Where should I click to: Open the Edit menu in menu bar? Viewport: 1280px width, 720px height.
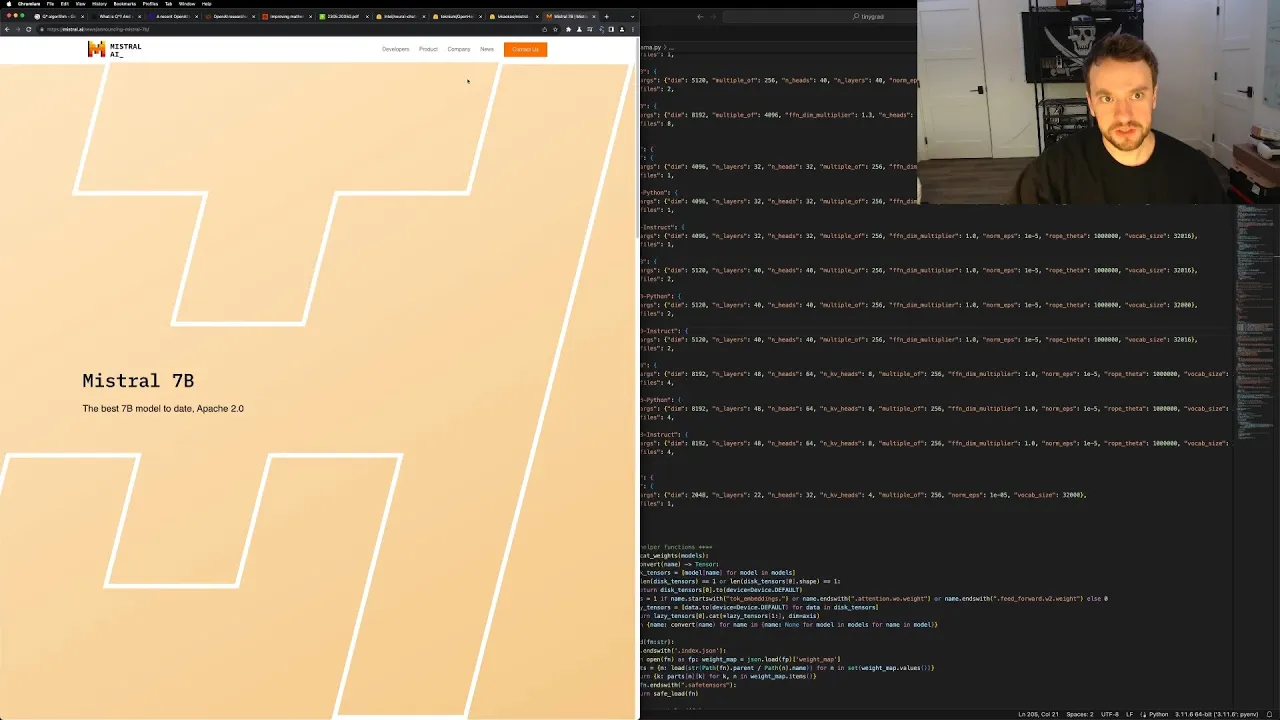coord(64,4)
